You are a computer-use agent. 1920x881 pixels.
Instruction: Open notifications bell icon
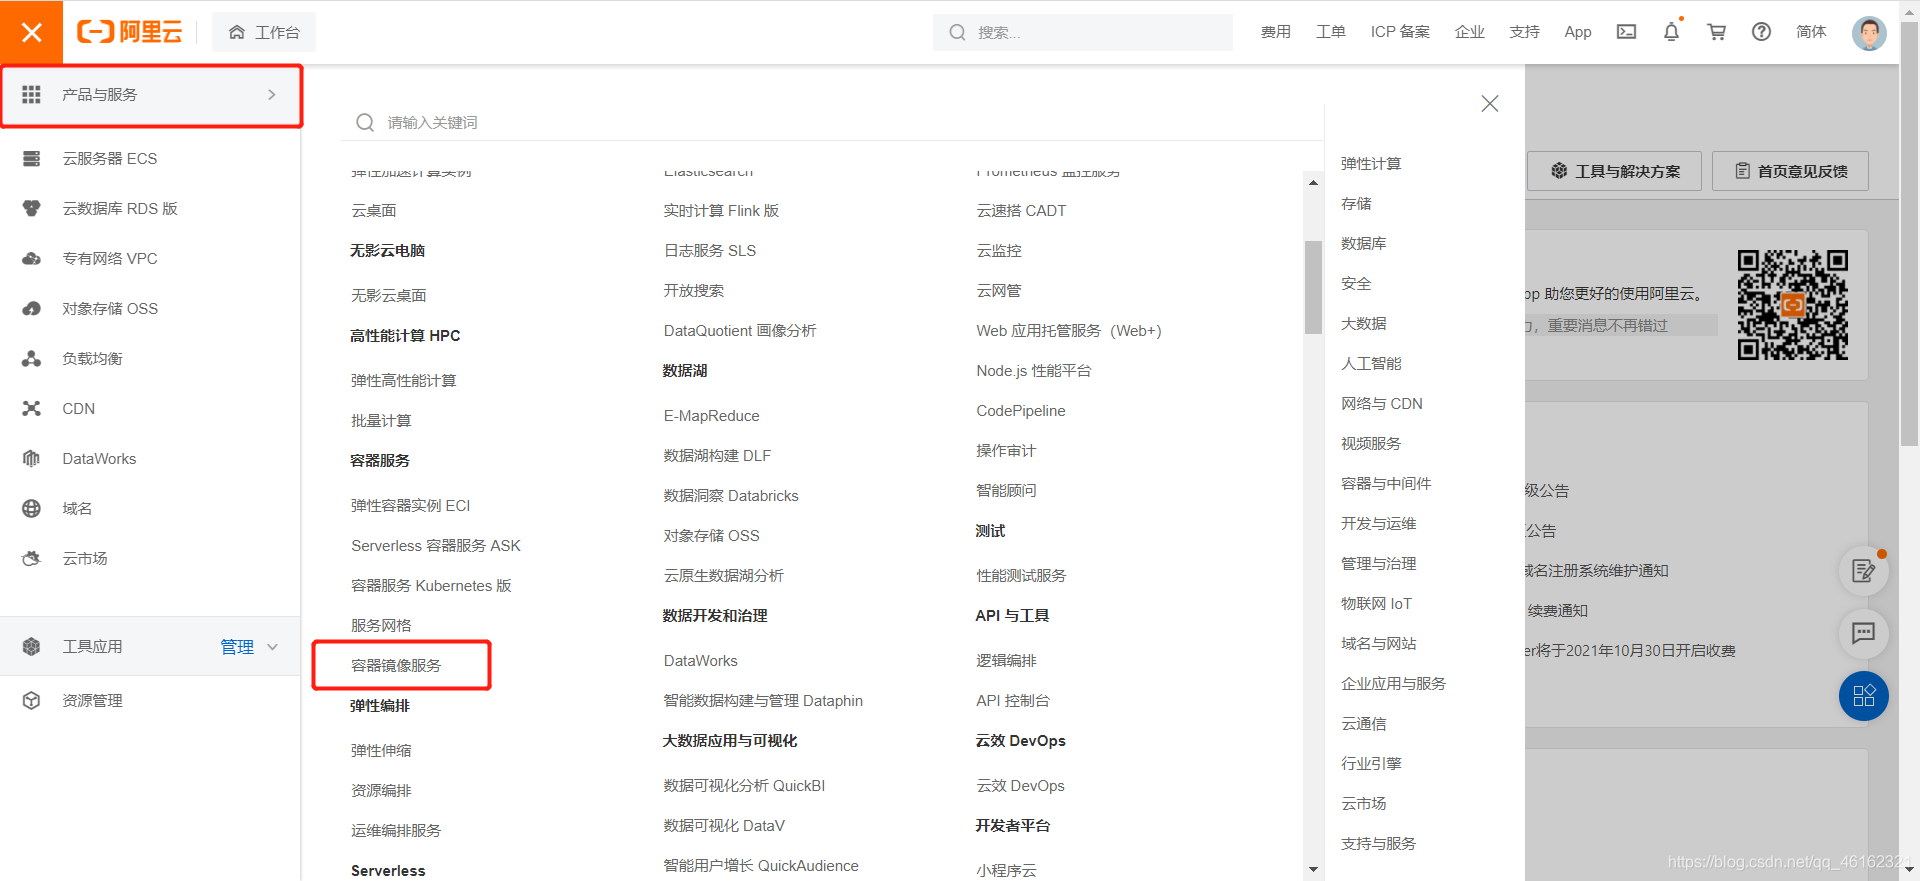coord(1671,32)
